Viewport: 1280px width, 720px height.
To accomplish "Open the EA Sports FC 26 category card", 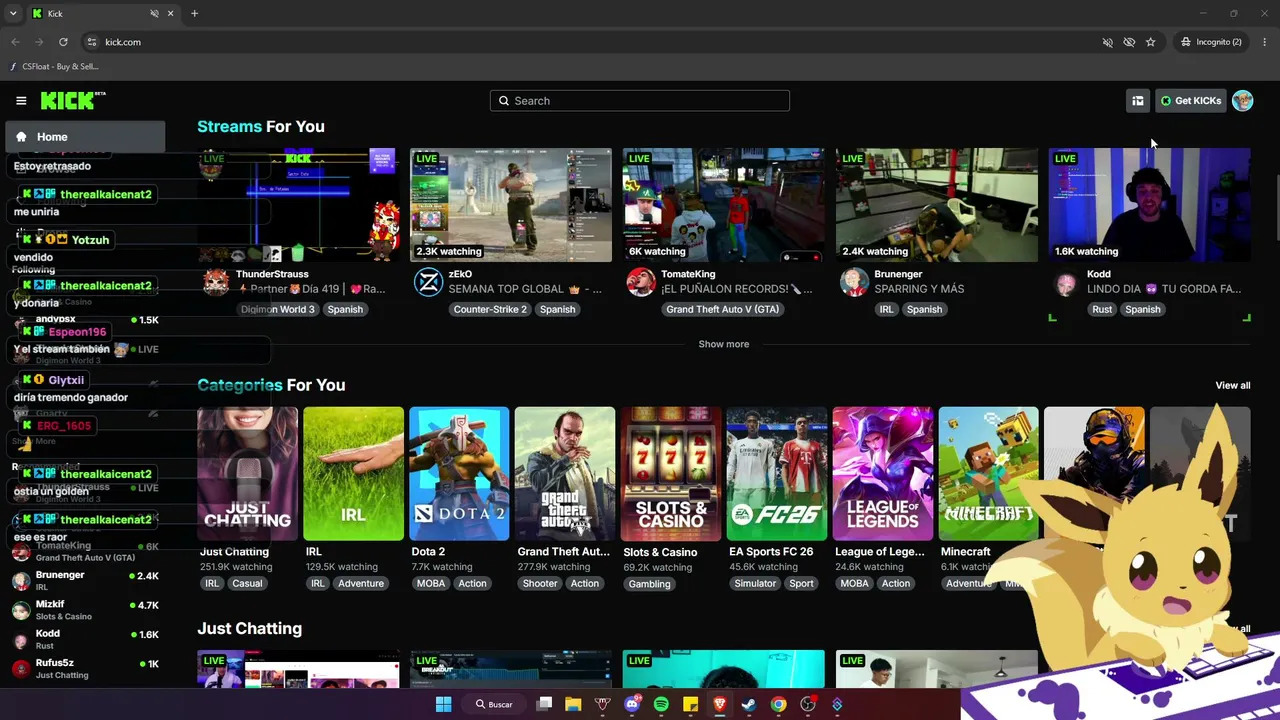I will (x=777, y=473).
